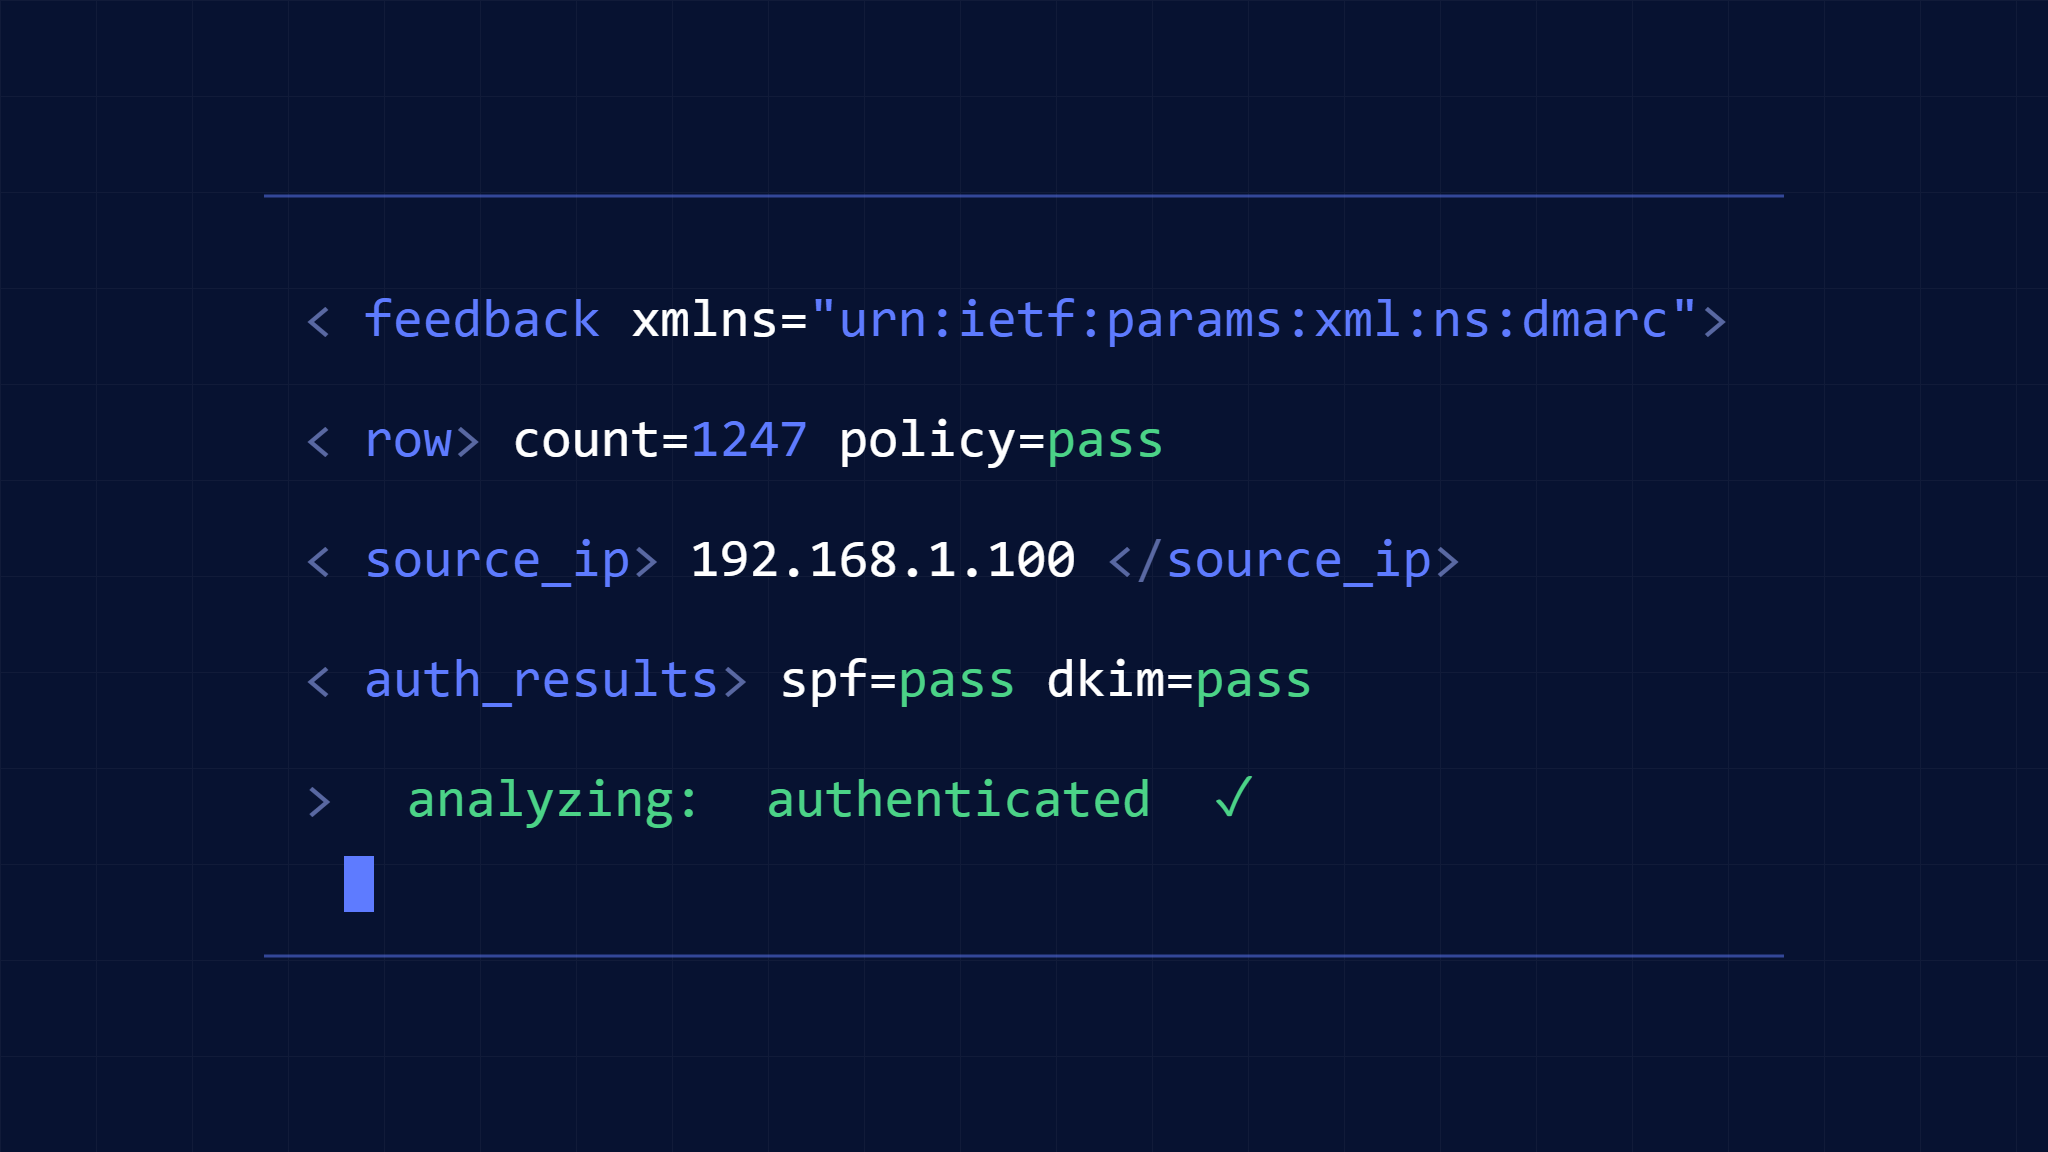Click the 'row' tag name

(408, 441)
